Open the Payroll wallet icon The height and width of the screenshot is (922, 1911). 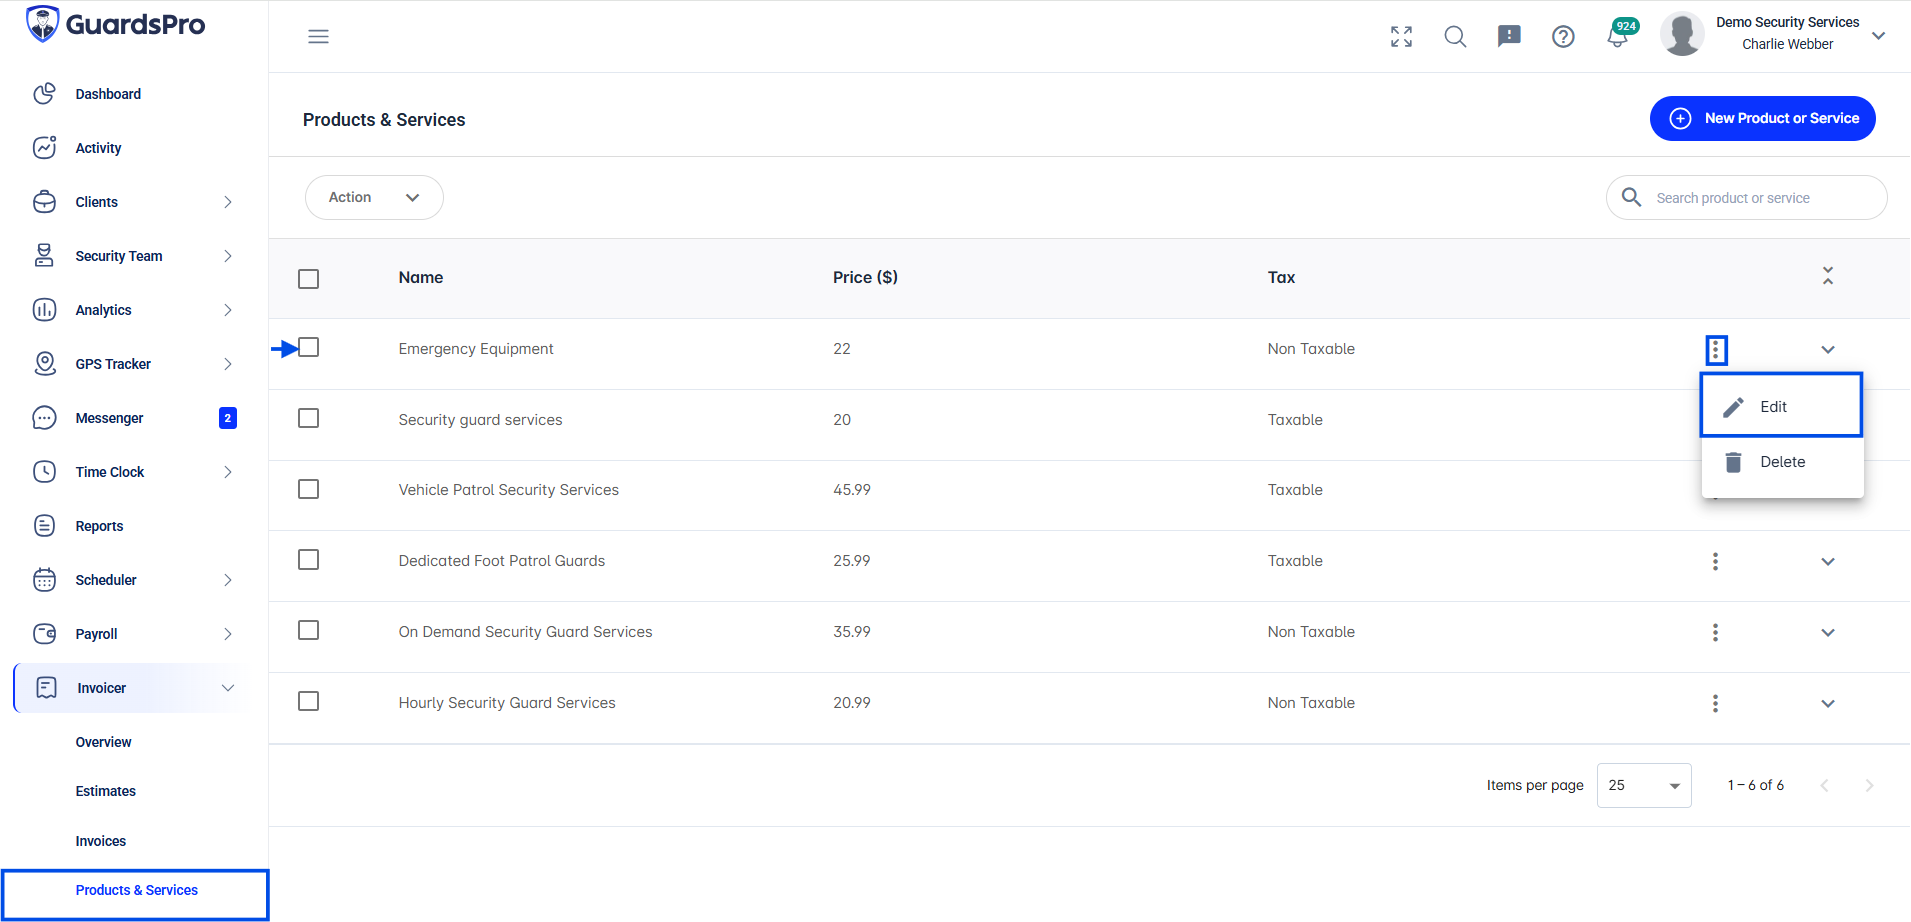(44, 634)
